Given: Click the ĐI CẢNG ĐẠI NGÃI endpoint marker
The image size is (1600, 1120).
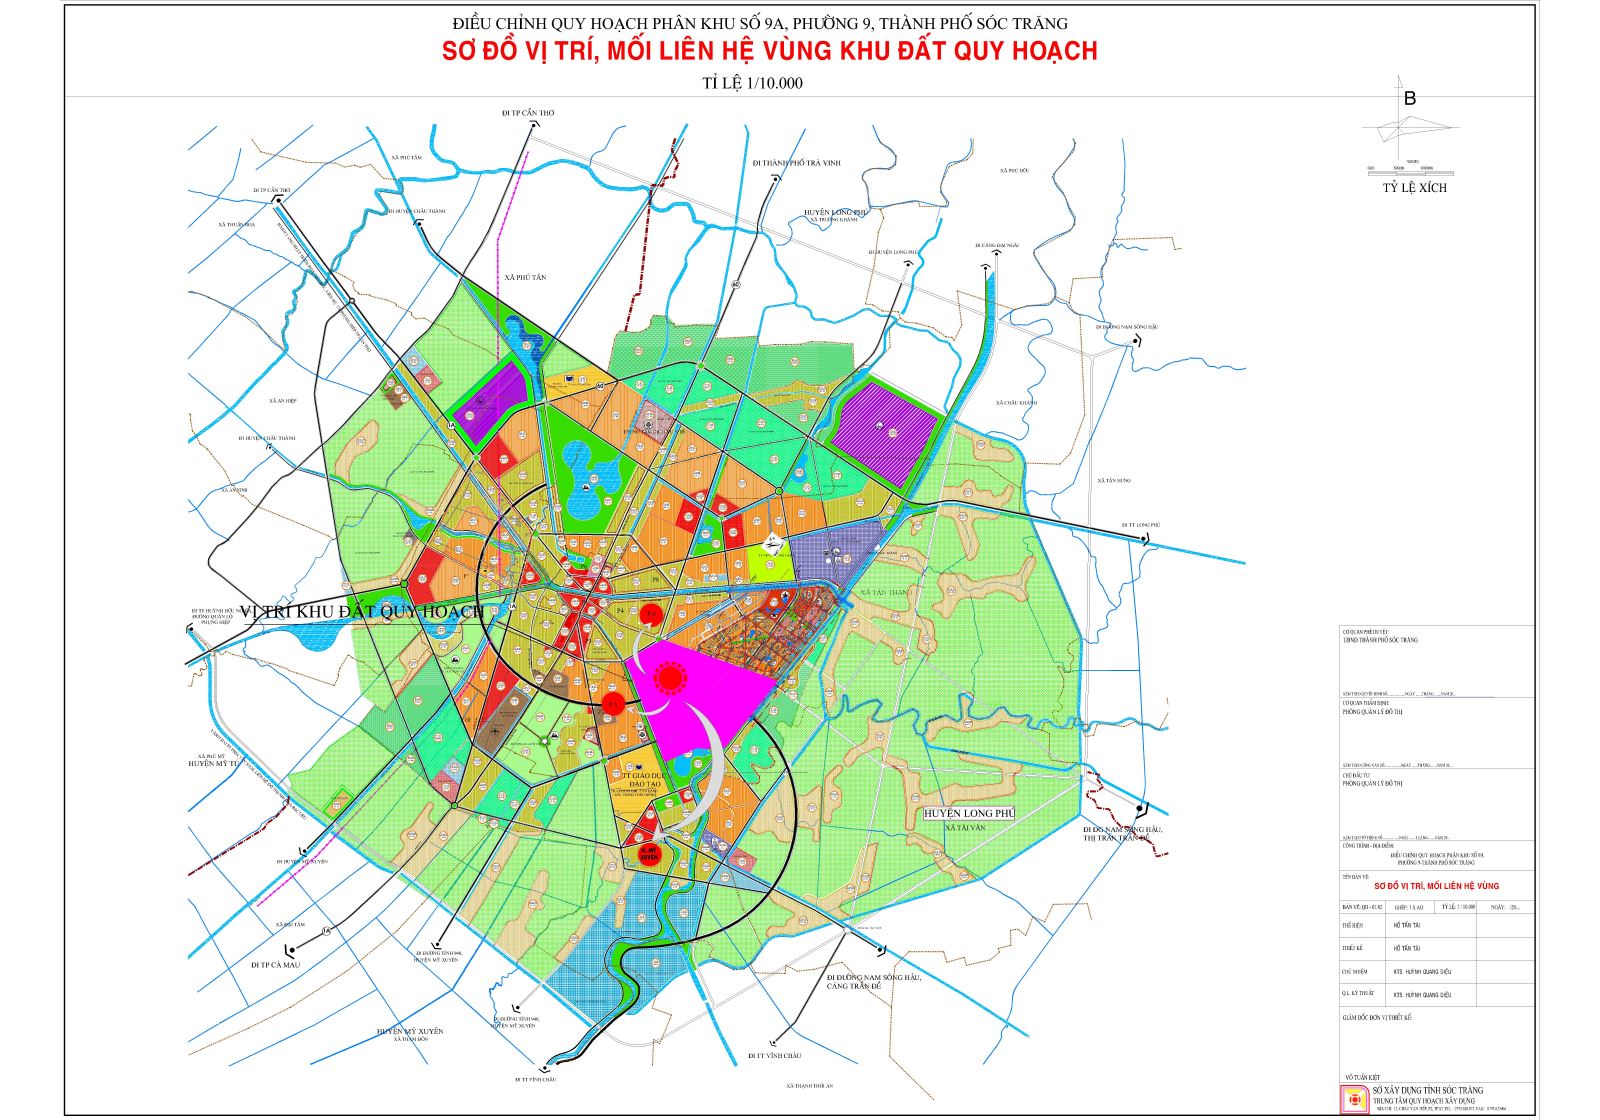Looking at the screenshot, I should coord(986,267).
